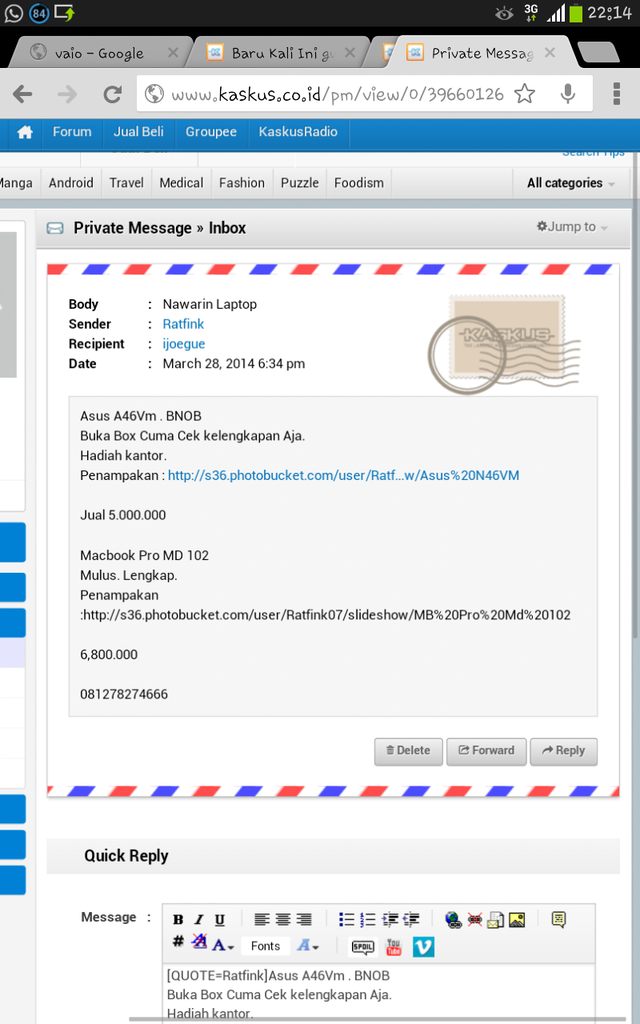Decrease indent in editor

click(x=411, y=920)
